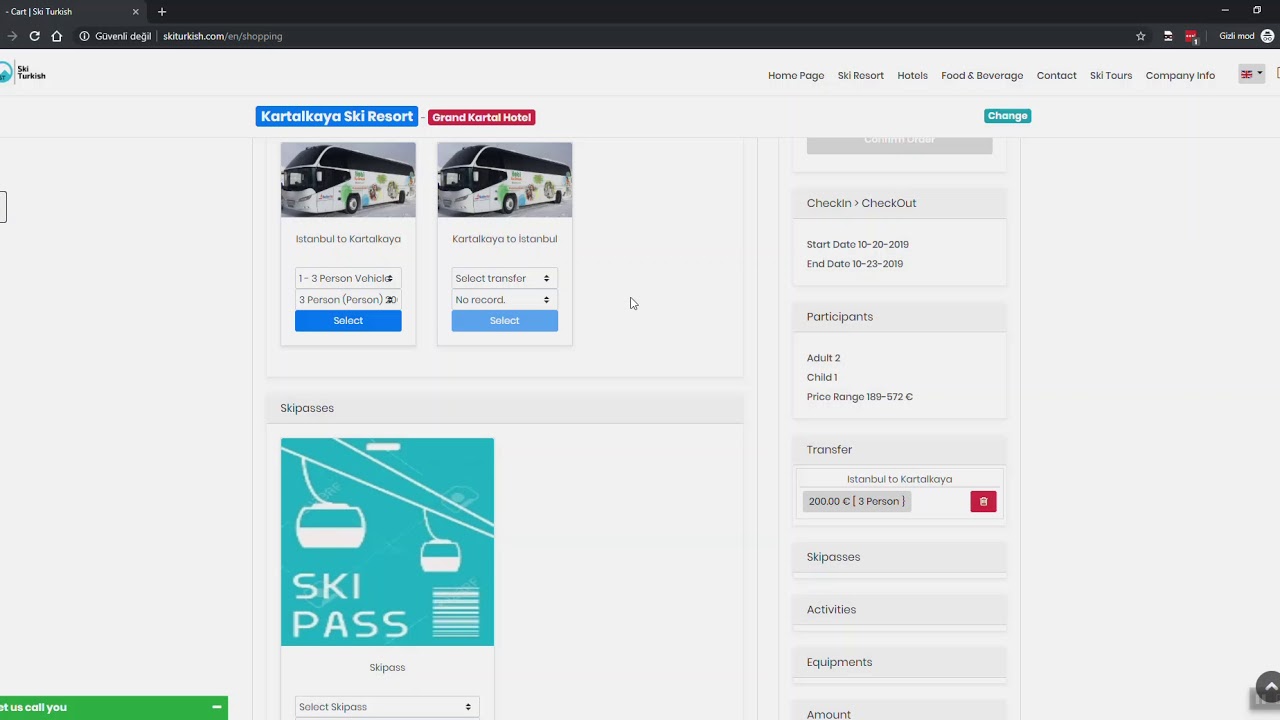The image size is (1280, 720).
Task: Open Ski Tours menu item
Action: pos(1111,75)
